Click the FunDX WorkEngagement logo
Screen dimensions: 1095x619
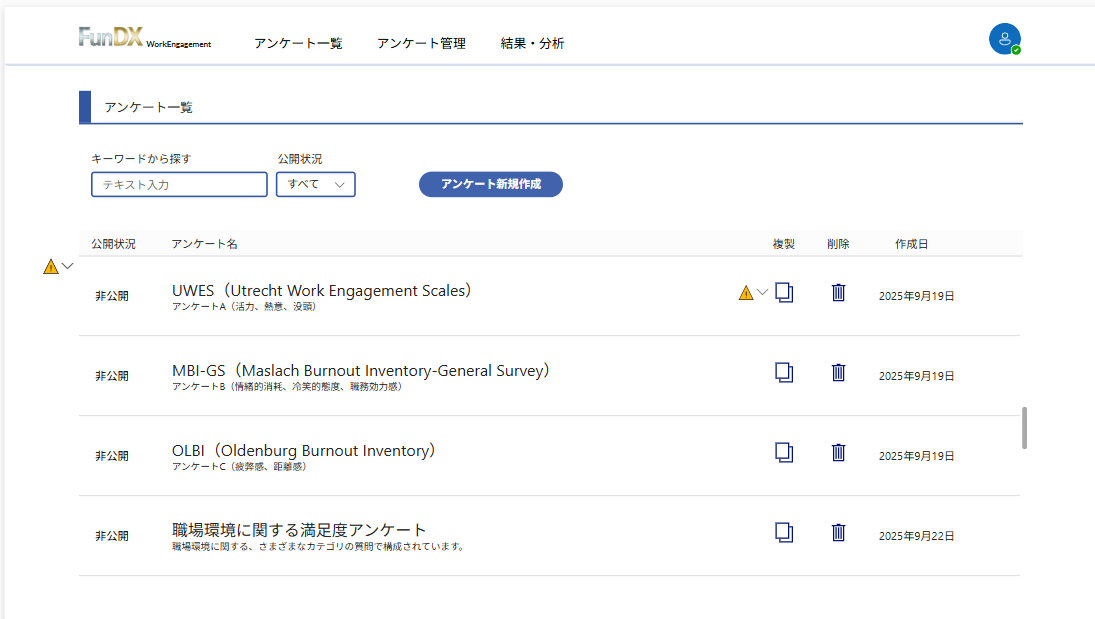pyautogui.click(x=144, y=39)
